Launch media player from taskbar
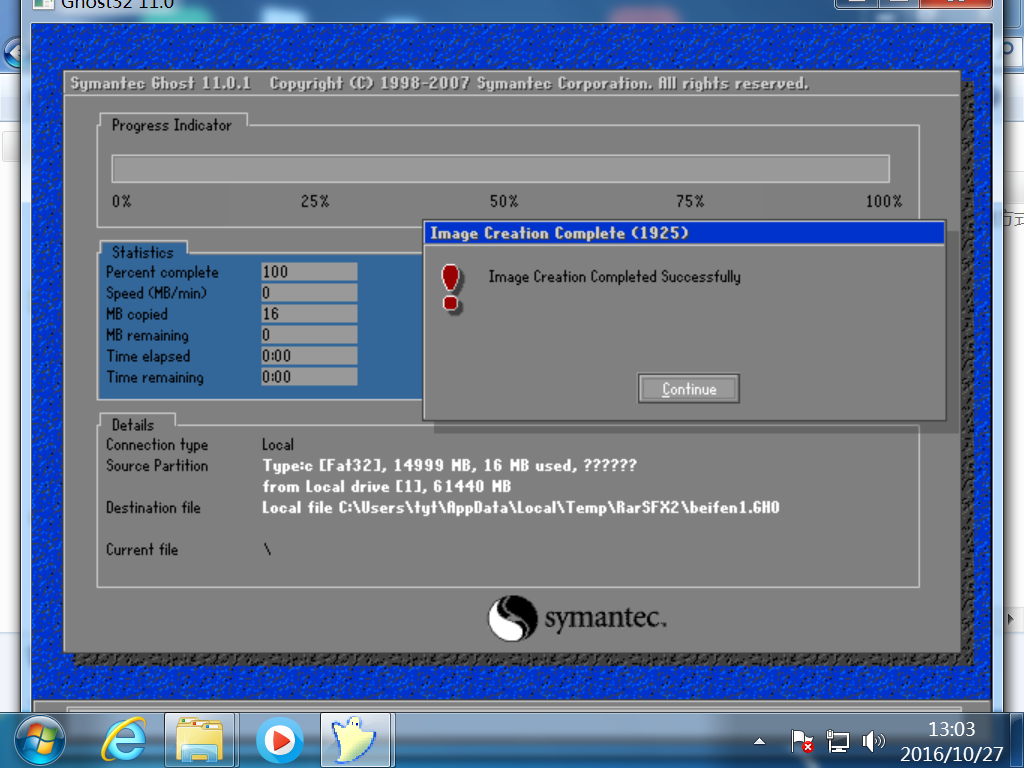The image size is (1024, 768). click(279, 741)
